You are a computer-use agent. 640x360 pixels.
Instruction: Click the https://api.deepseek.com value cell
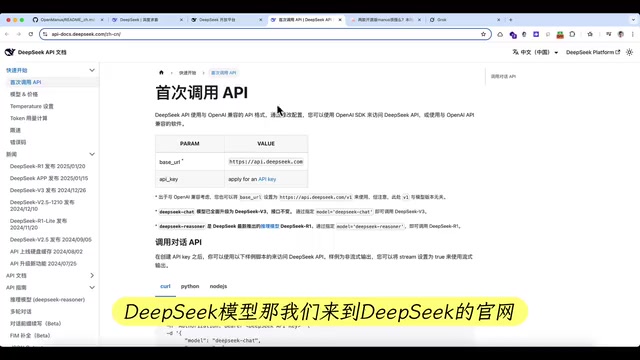266,162
